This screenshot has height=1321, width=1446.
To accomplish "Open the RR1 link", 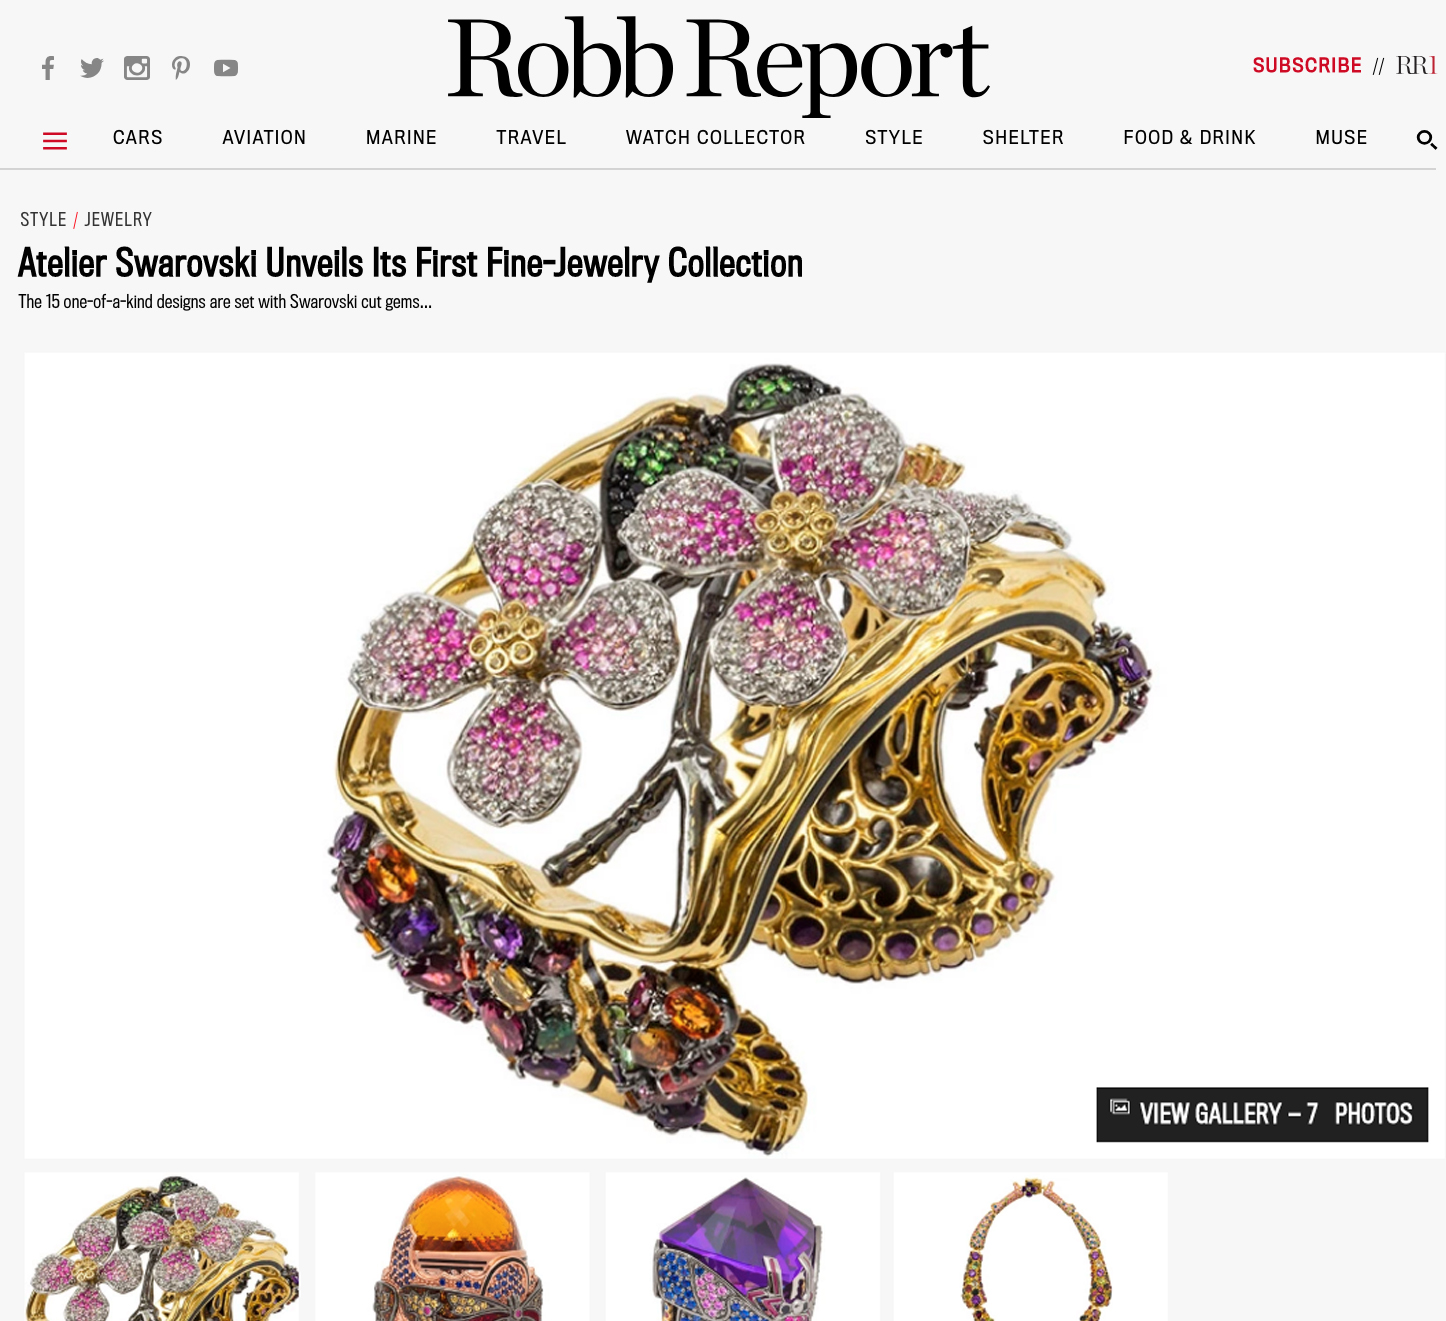I will point(1416,66).
